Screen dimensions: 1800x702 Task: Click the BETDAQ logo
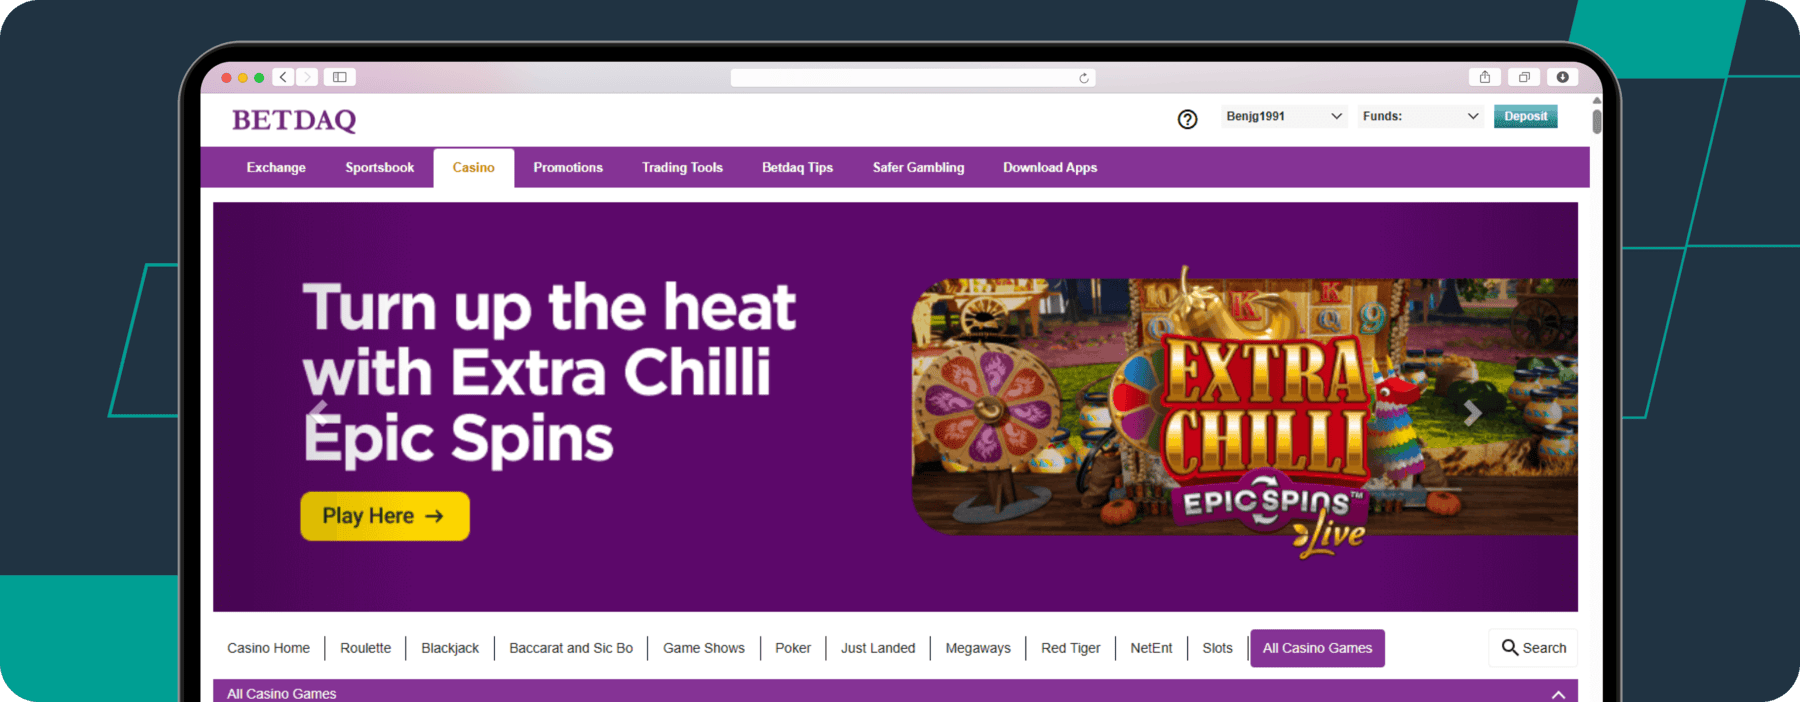pyautogui.click(x=294, y=120)
